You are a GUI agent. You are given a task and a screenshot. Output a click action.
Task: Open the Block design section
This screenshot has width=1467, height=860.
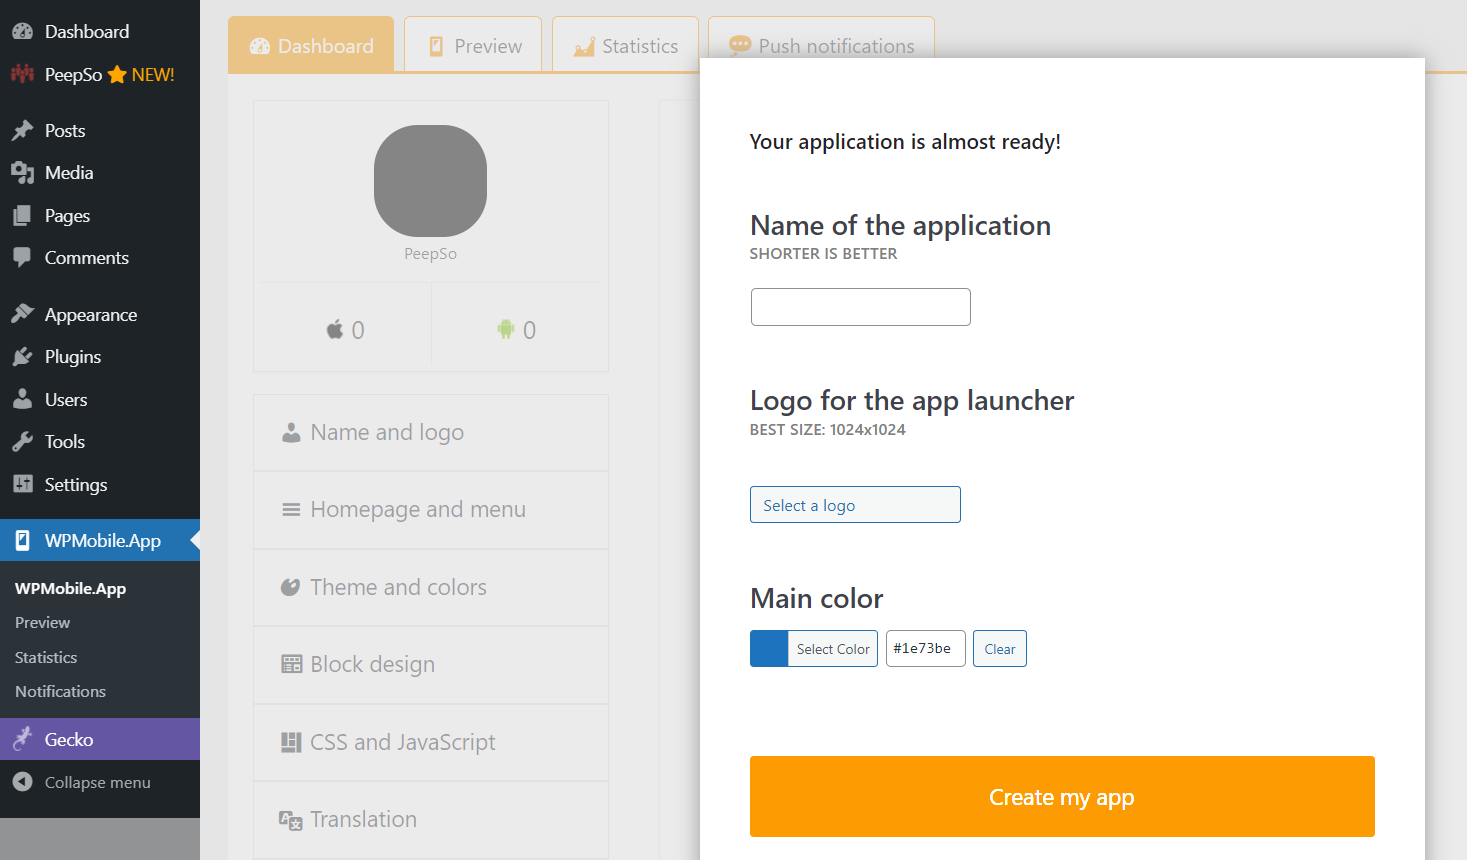431,665
